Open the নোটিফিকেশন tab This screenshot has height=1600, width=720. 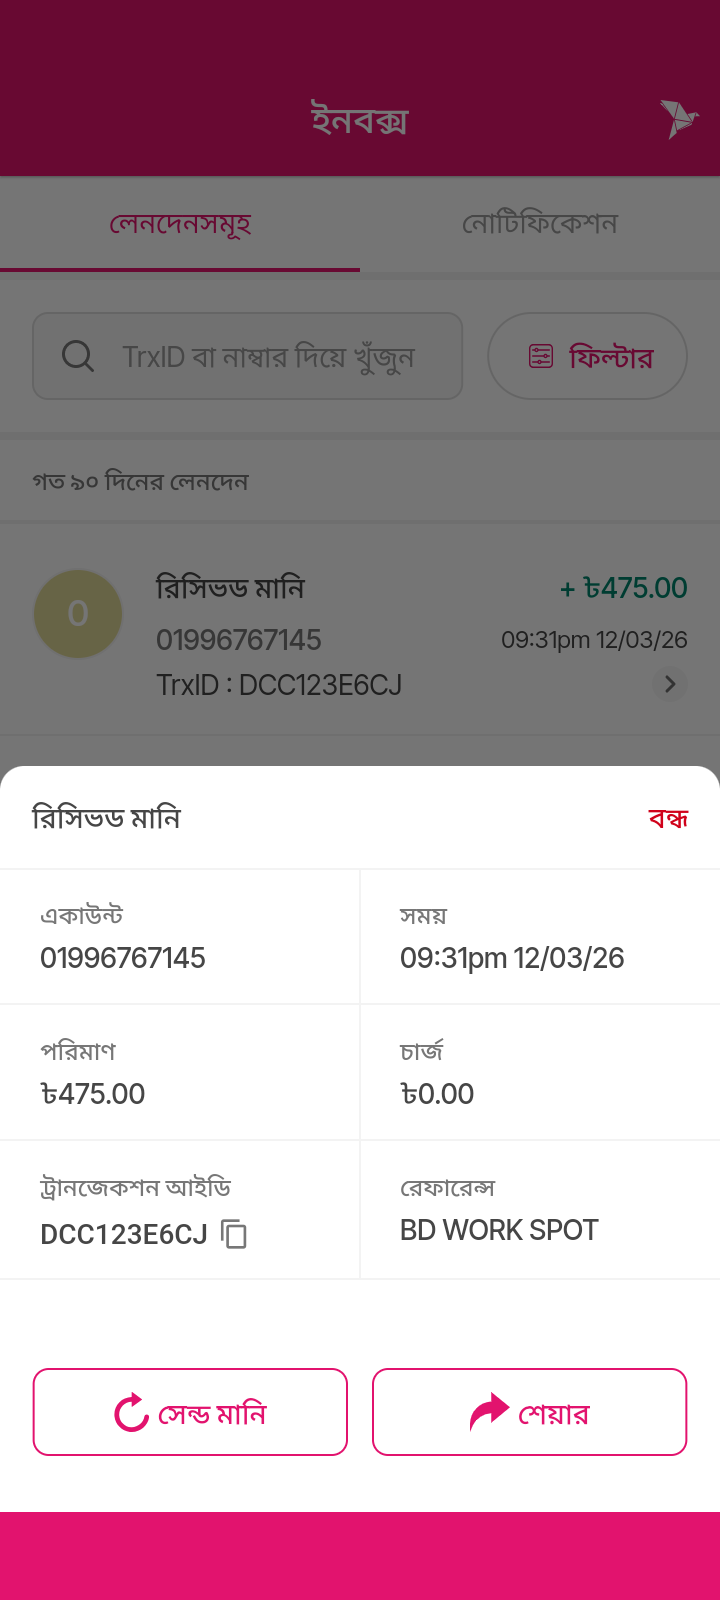tap(540, 224)
